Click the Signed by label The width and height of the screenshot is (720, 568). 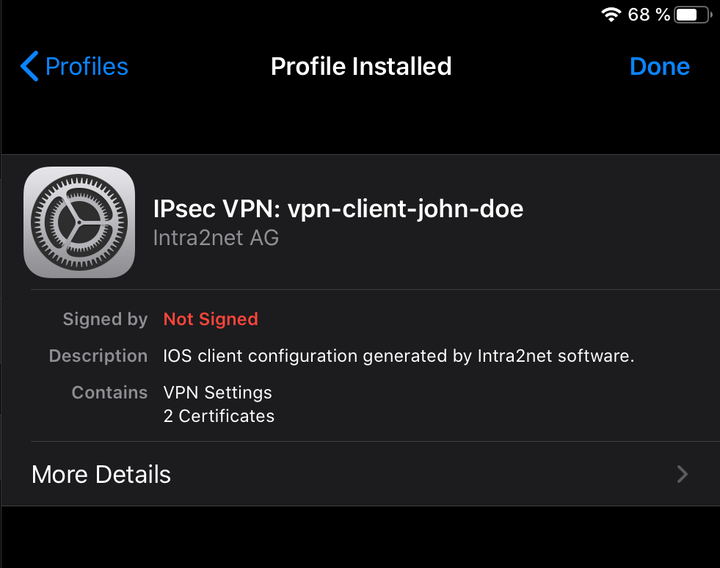pos(105,319)
